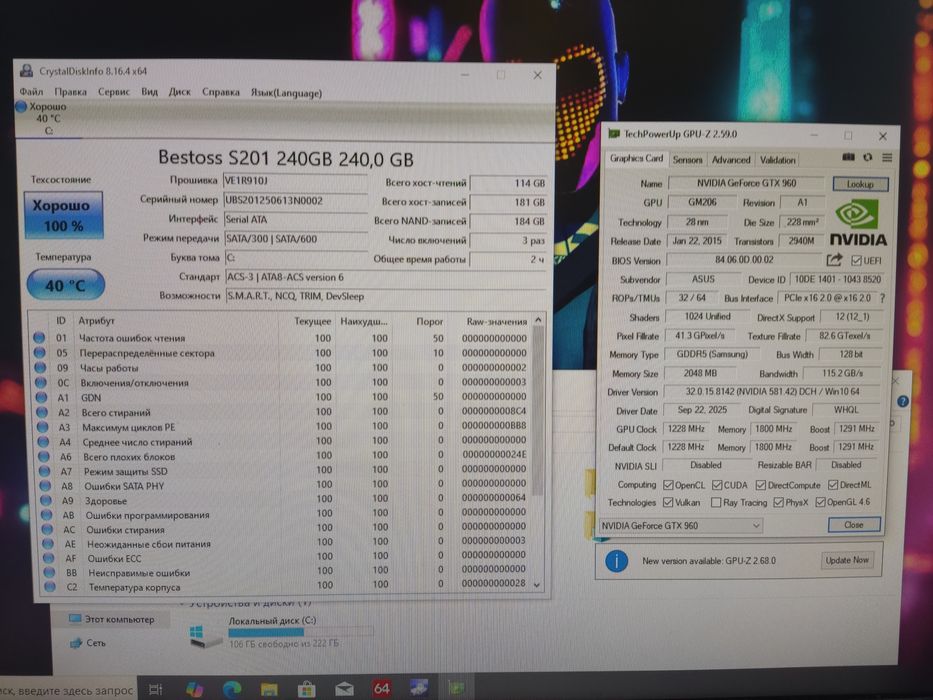
Task: Switch to the Validation tab in GPU-Z
Action: tap(777, 160)
